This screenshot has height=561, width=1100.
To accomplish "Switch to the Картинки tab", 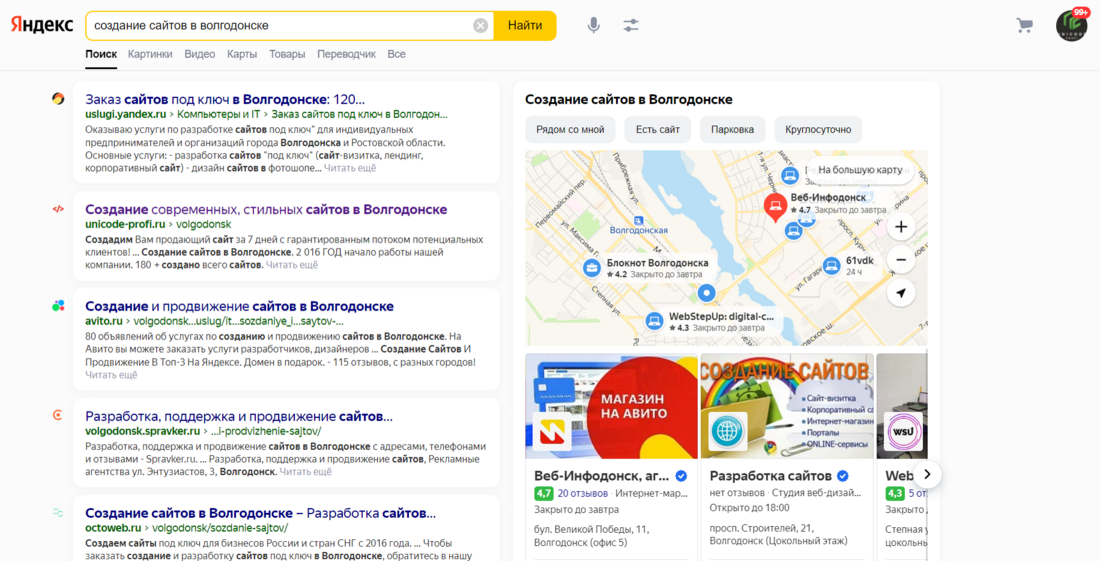I will pos(150,54).
